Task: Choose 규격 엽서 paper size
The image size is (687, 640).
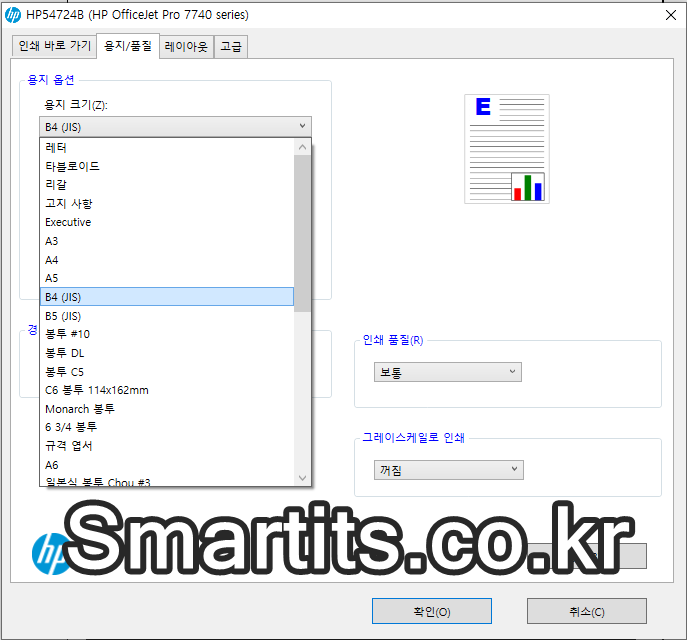Action: click(167, 446)
